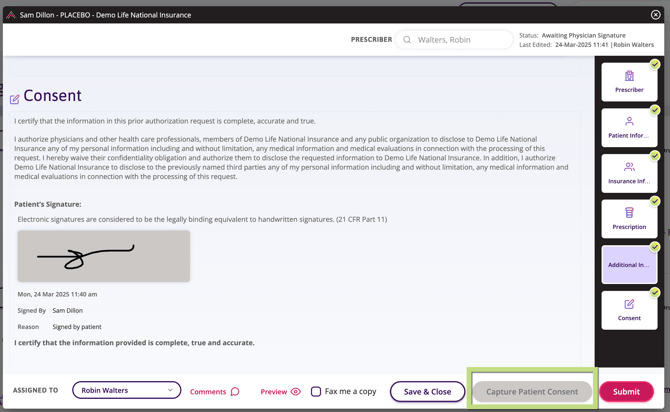
Task: Click the green checkmark on Additional Information card
Action: coord(655,247)
